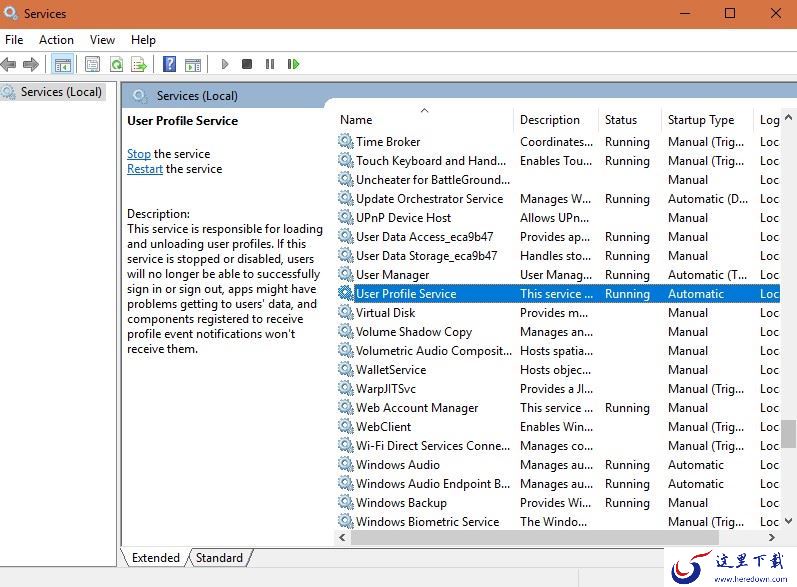The height and width of the screenshot is (587, 797).
Task: Click Running status of Windows Backup
Action: [627, 503]
